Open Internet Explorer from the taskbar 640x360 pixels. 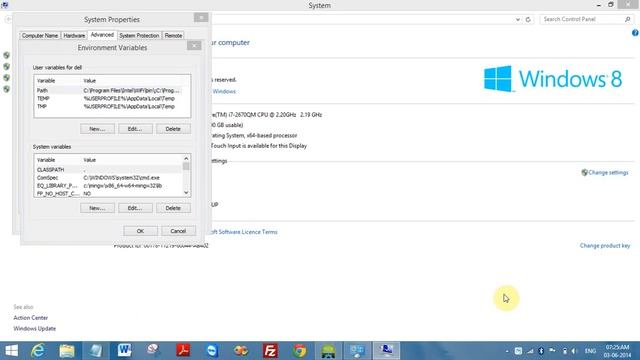click(x=38, y=351)
